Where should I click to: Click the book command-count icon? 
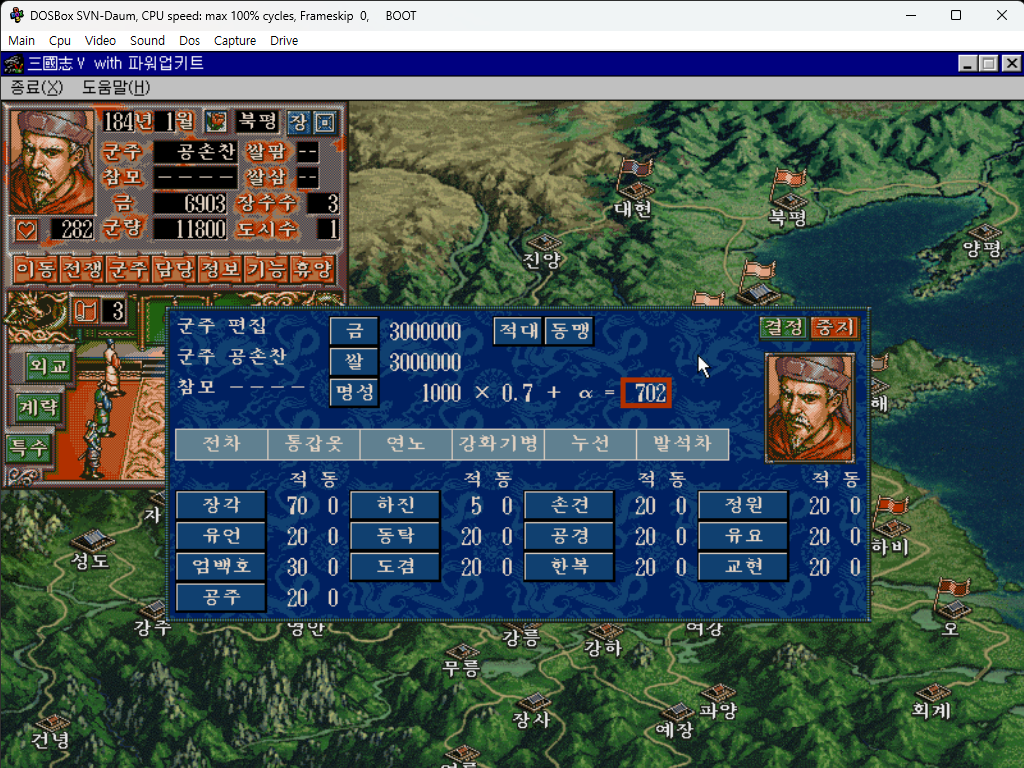85,311
